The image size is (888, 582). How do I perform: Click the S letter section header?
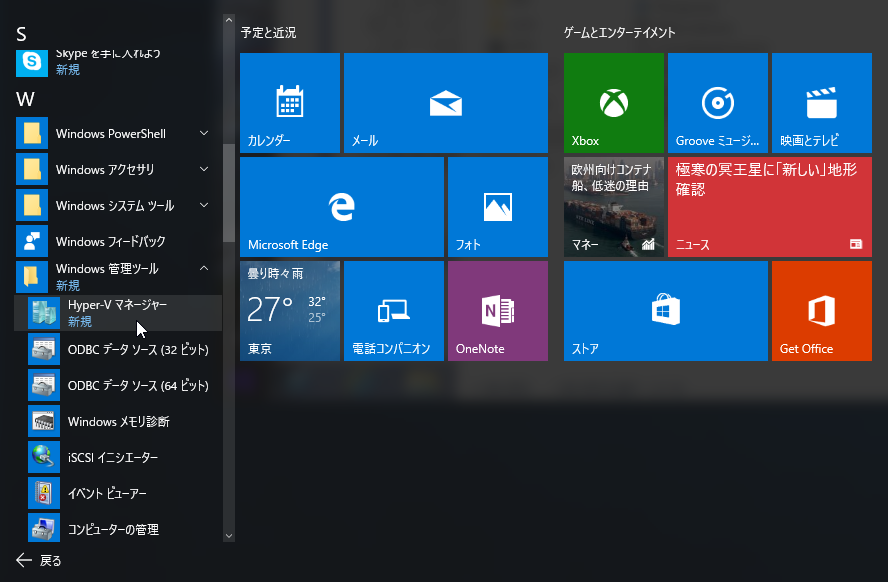point(22,35)
